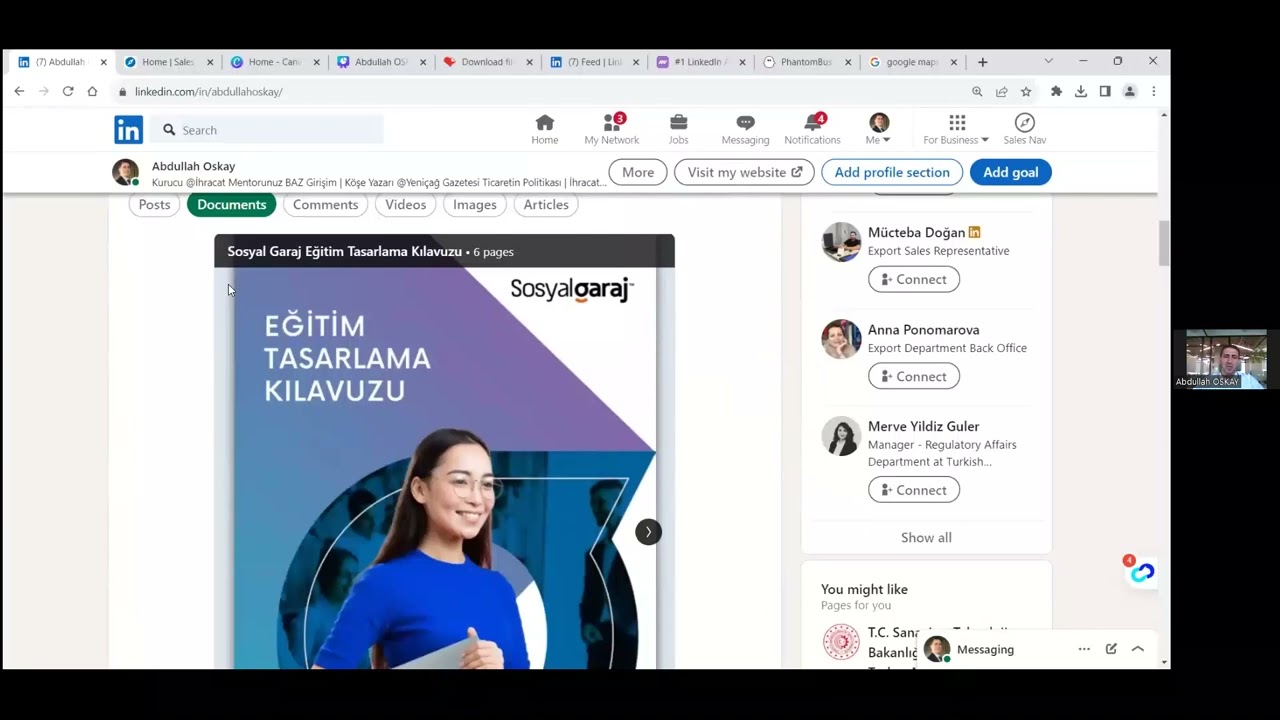Viewport: 1280px width, 720px height.
Task: Expand the For Business menu
Action: [x=956, y=130]
